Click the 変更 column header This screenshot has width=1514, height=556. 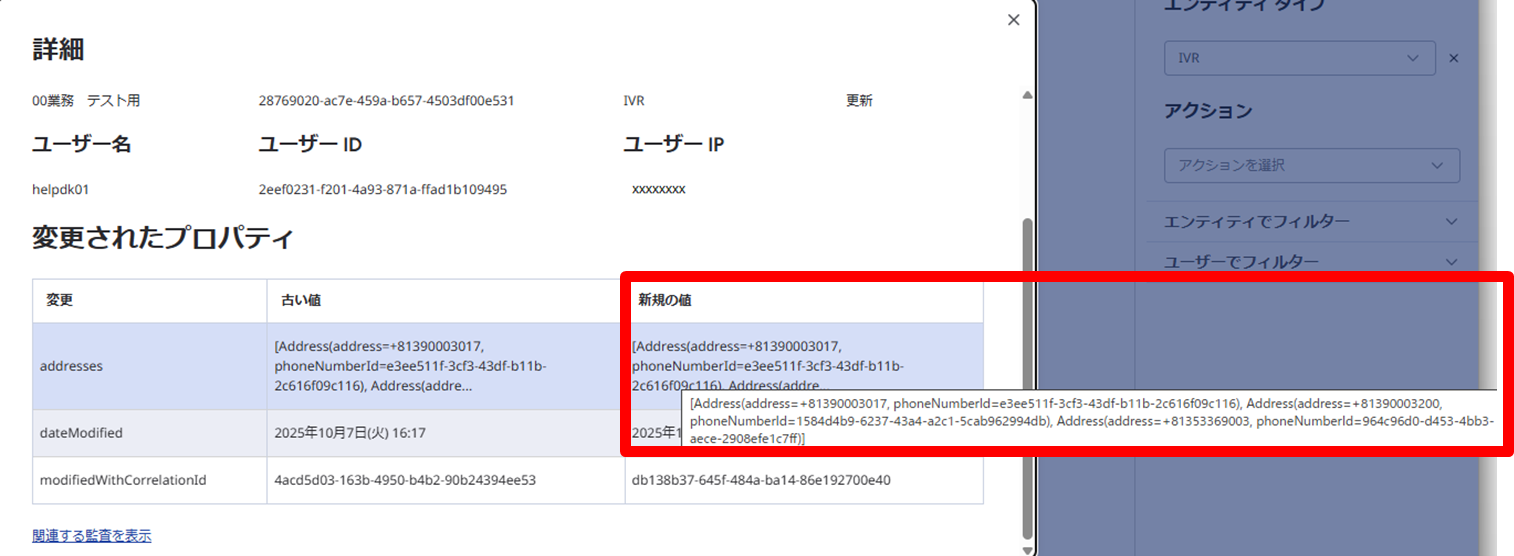[60, 300]
